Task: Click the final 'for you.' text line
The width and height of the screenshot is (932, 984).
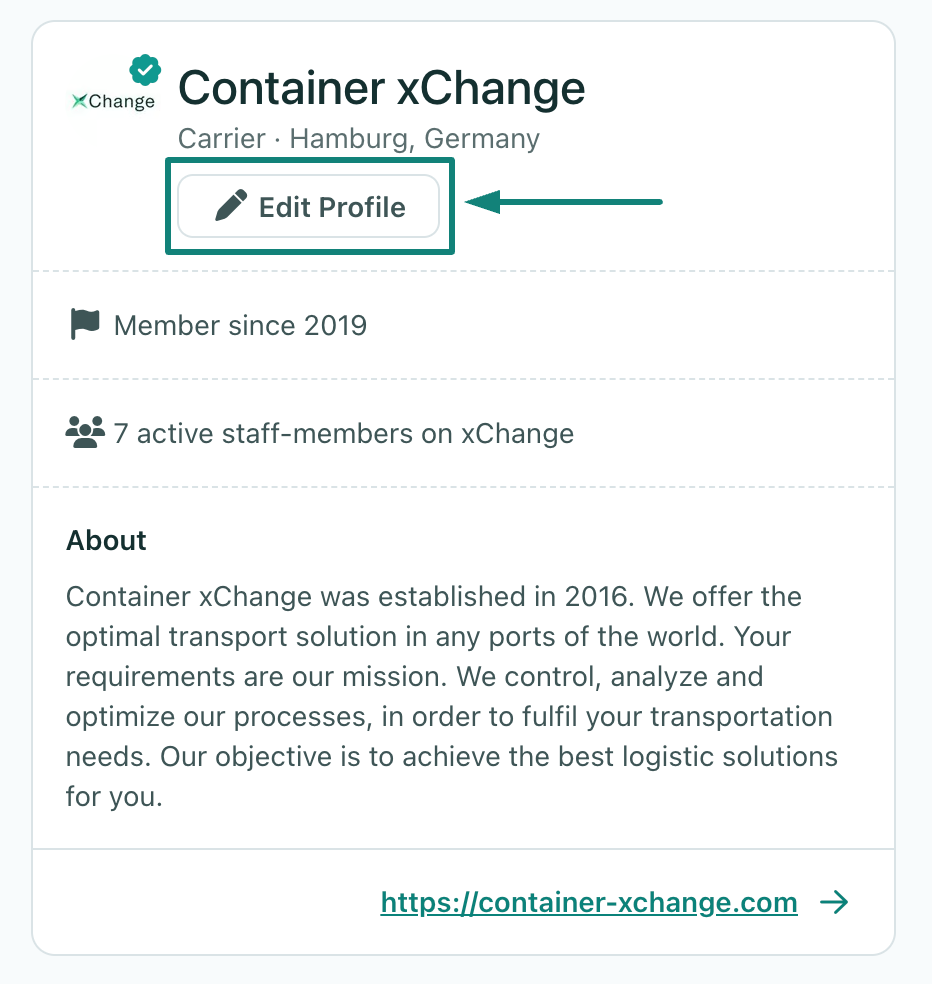Action: coord(113,797)
